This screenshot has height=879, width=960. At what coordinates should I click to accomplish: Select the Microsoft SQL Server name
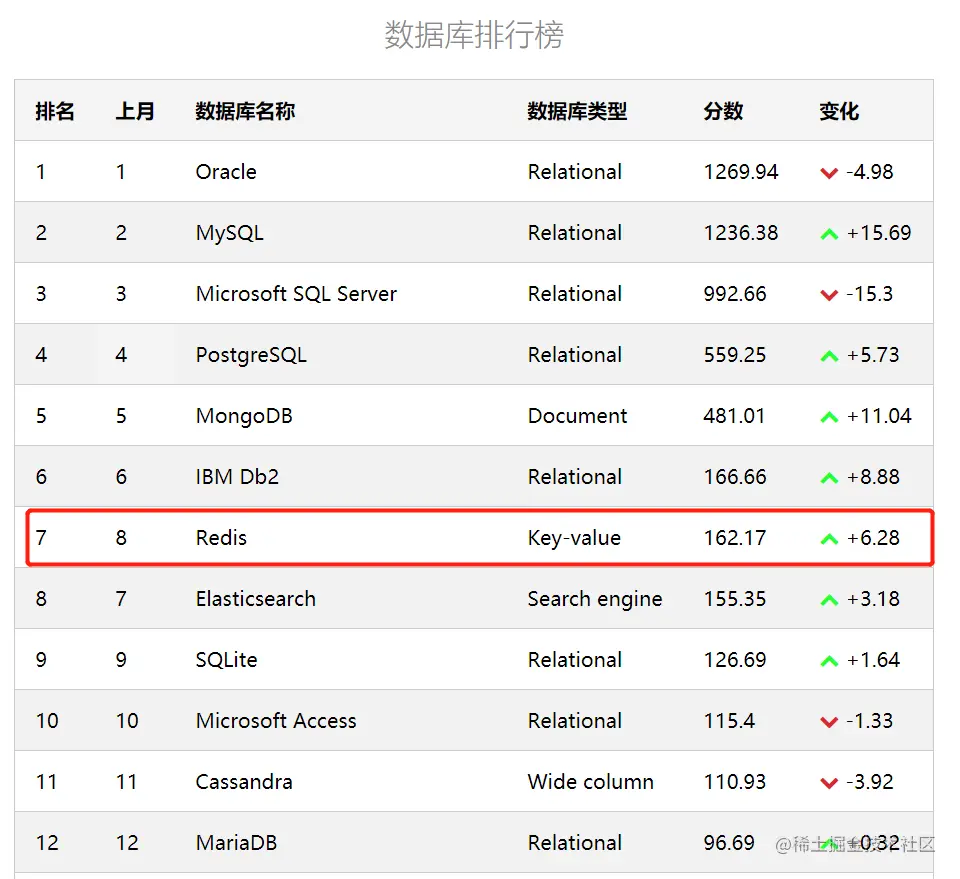(x=296, y=294)
